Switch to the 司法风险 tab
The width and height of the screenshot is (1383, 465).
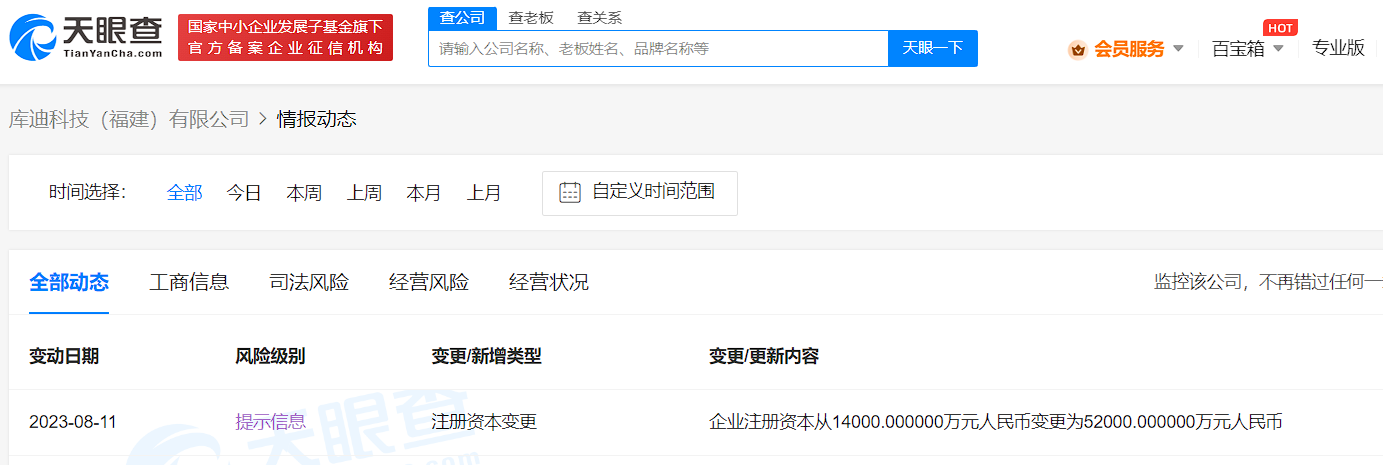(309, 282)
